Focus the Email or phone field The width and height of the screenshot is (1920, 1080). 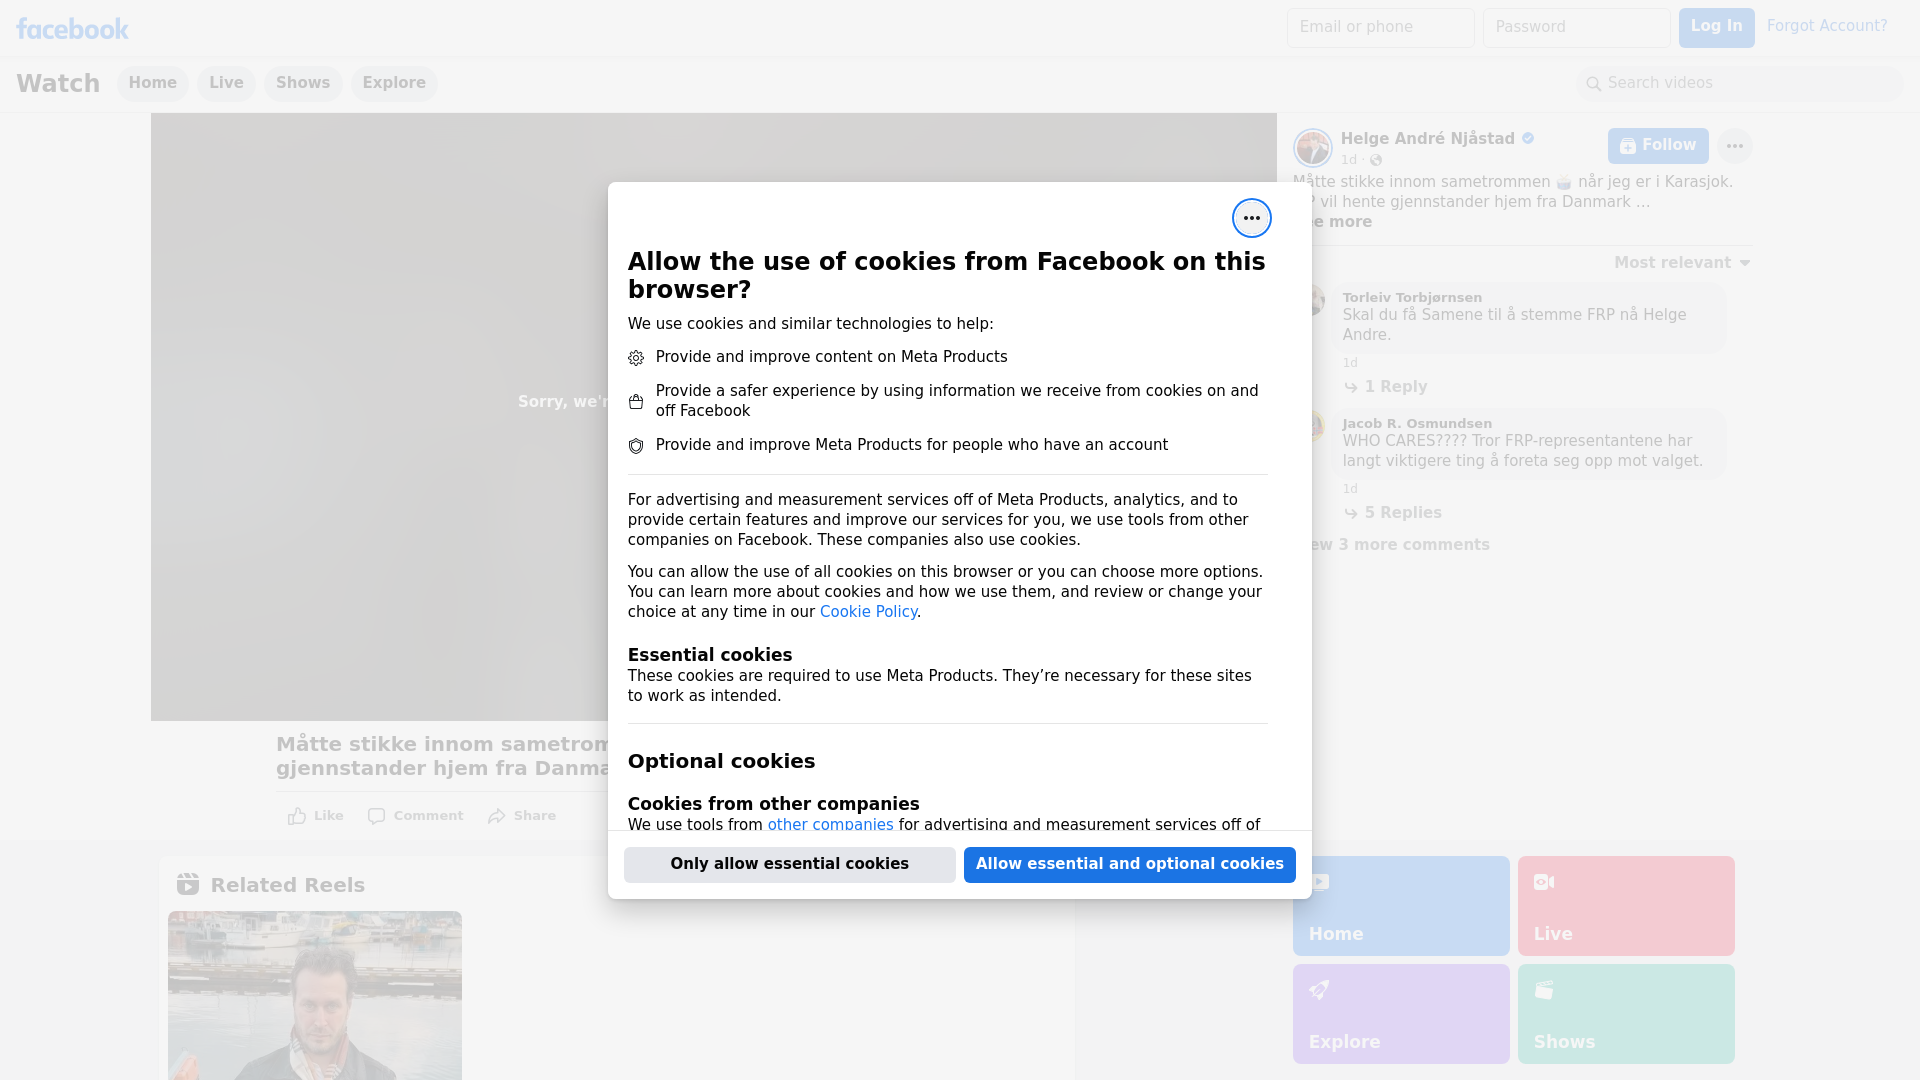[1380, 28]
